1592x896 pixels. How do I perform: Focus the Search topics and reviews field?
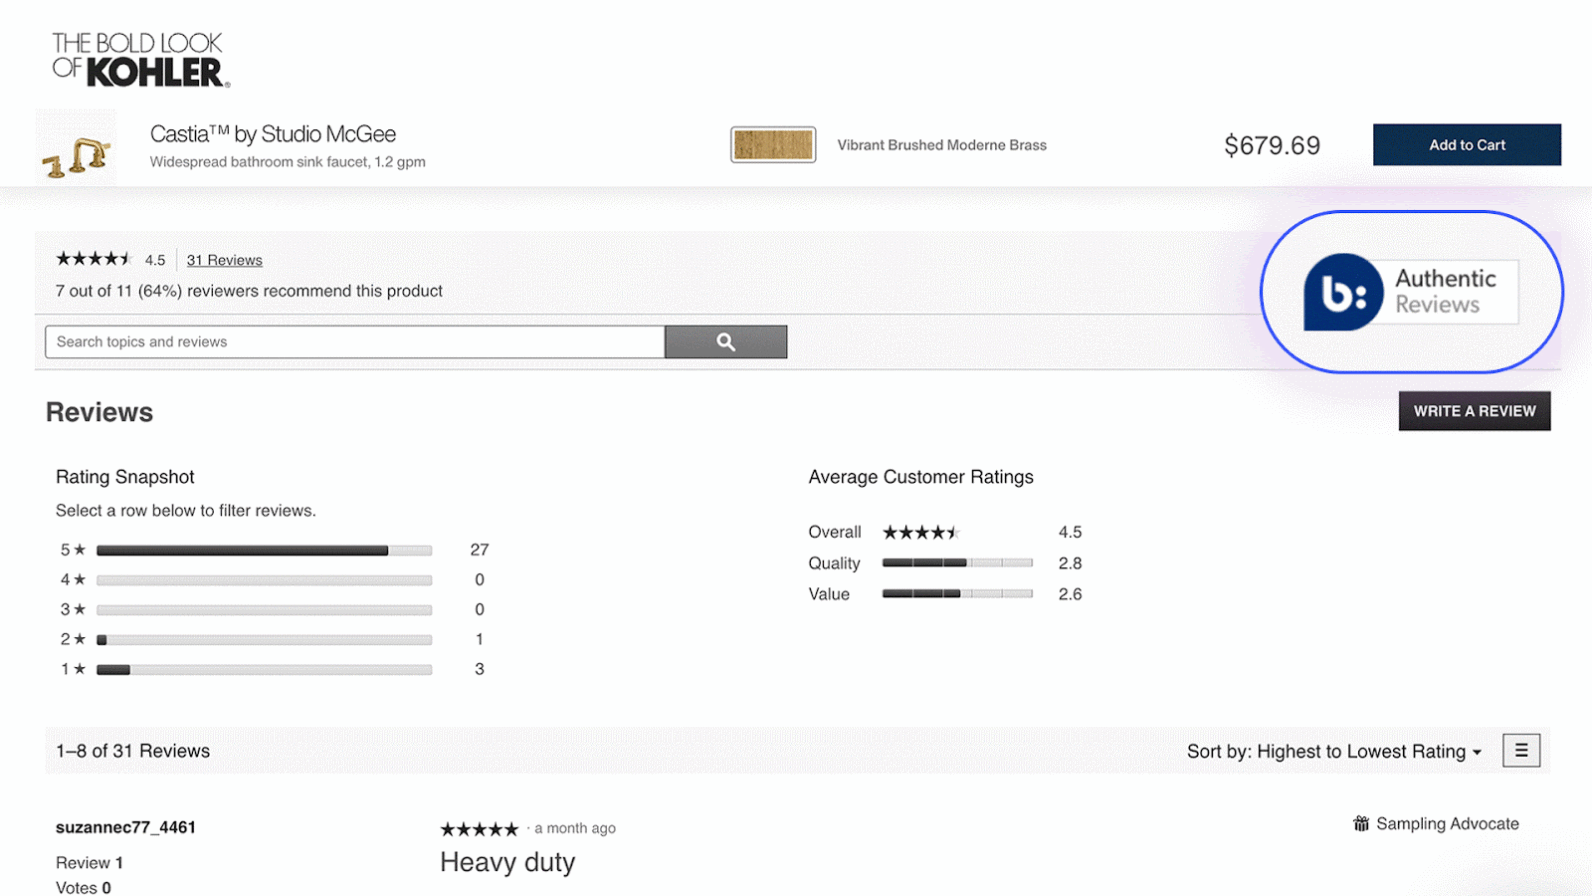click(355, 342)
